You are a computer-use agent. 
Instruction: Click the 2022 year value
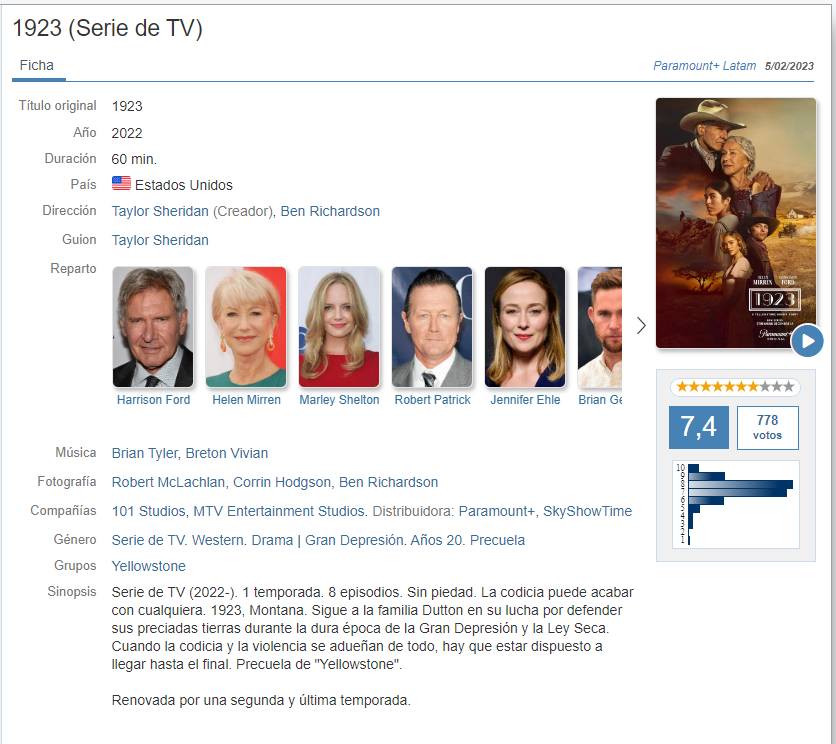coord(127,133)
